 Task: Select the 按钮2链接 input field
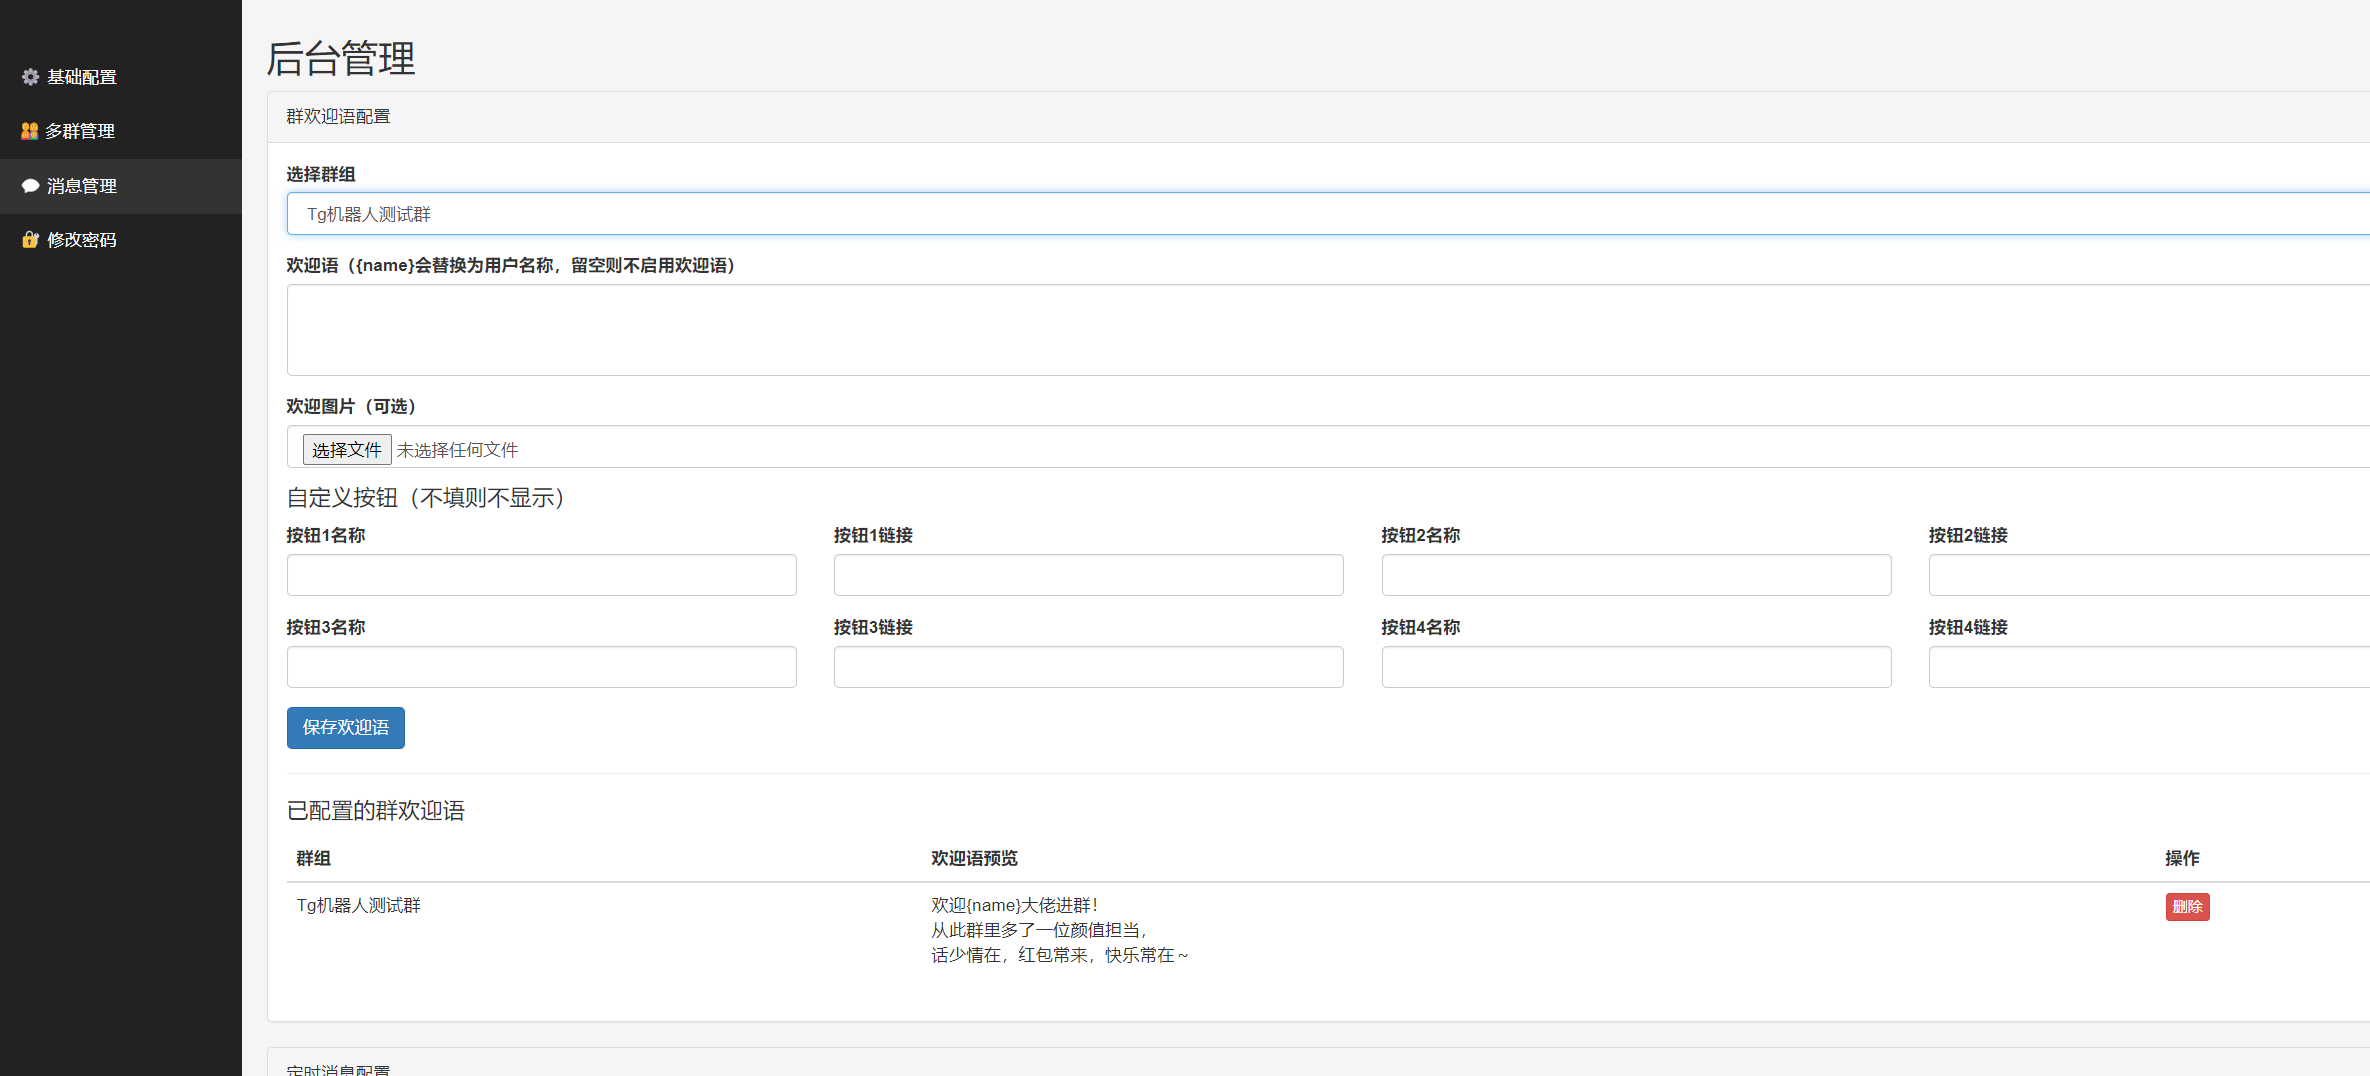click(2148, 575)
